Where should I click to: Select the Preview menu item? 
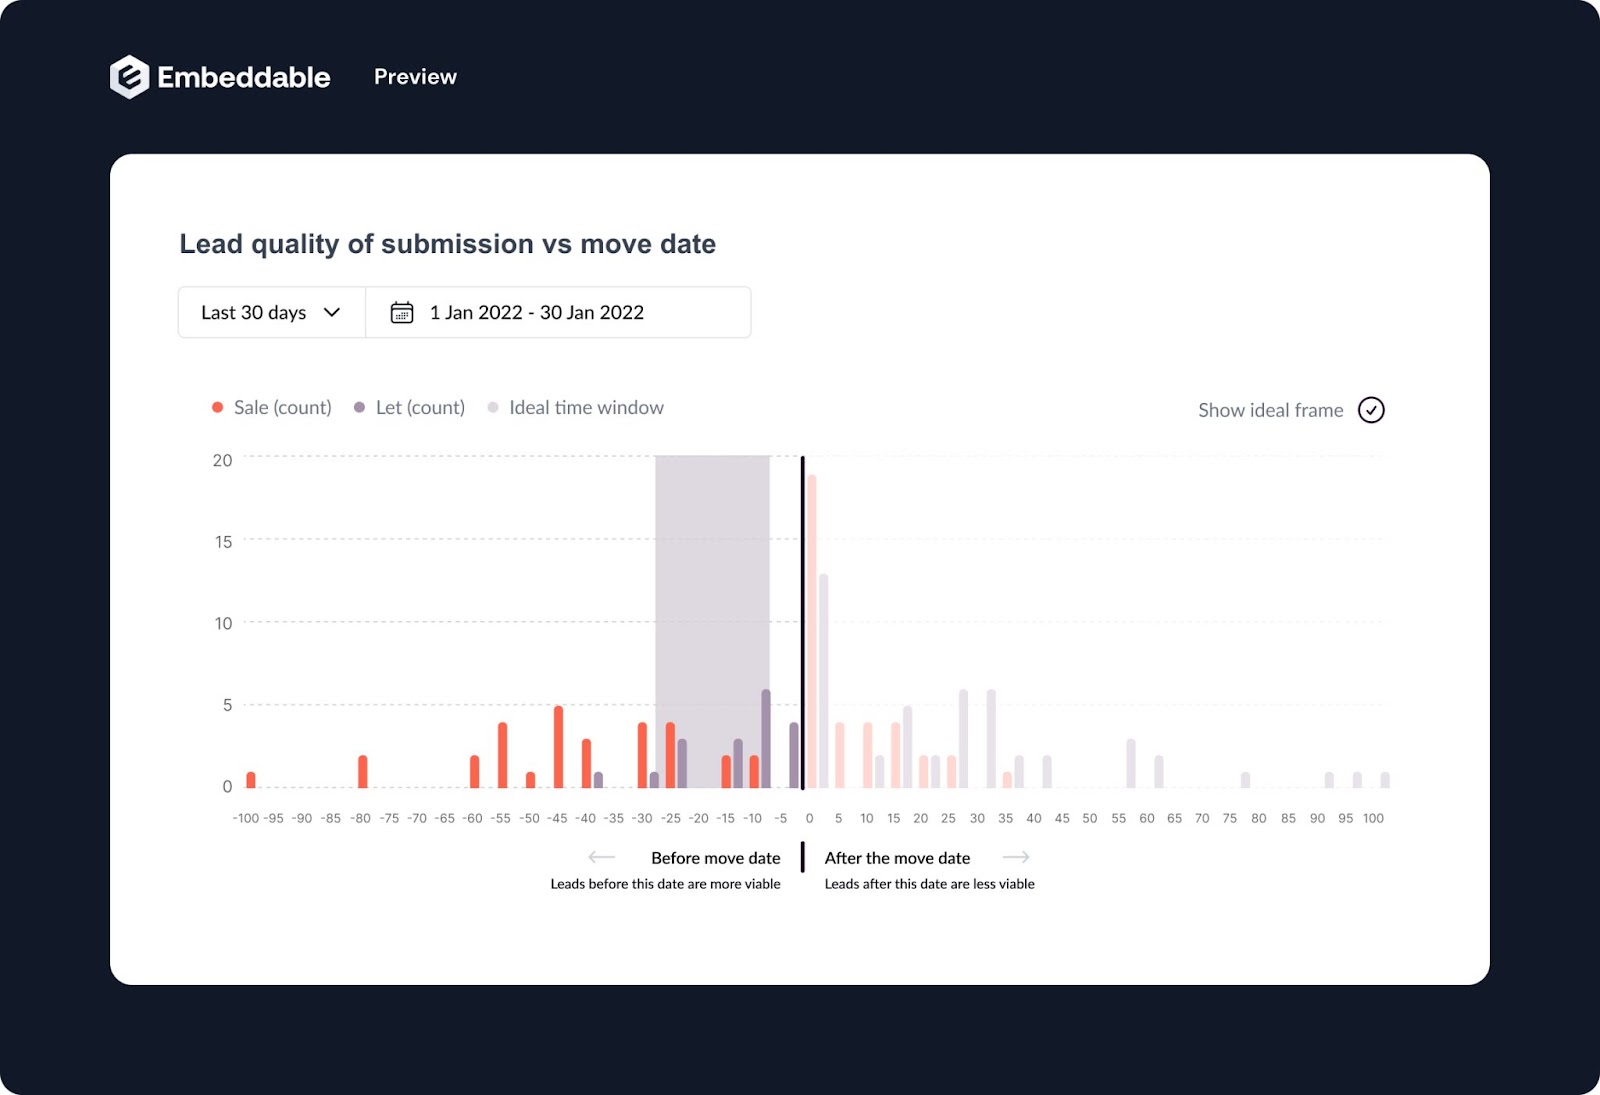point(415,76)
